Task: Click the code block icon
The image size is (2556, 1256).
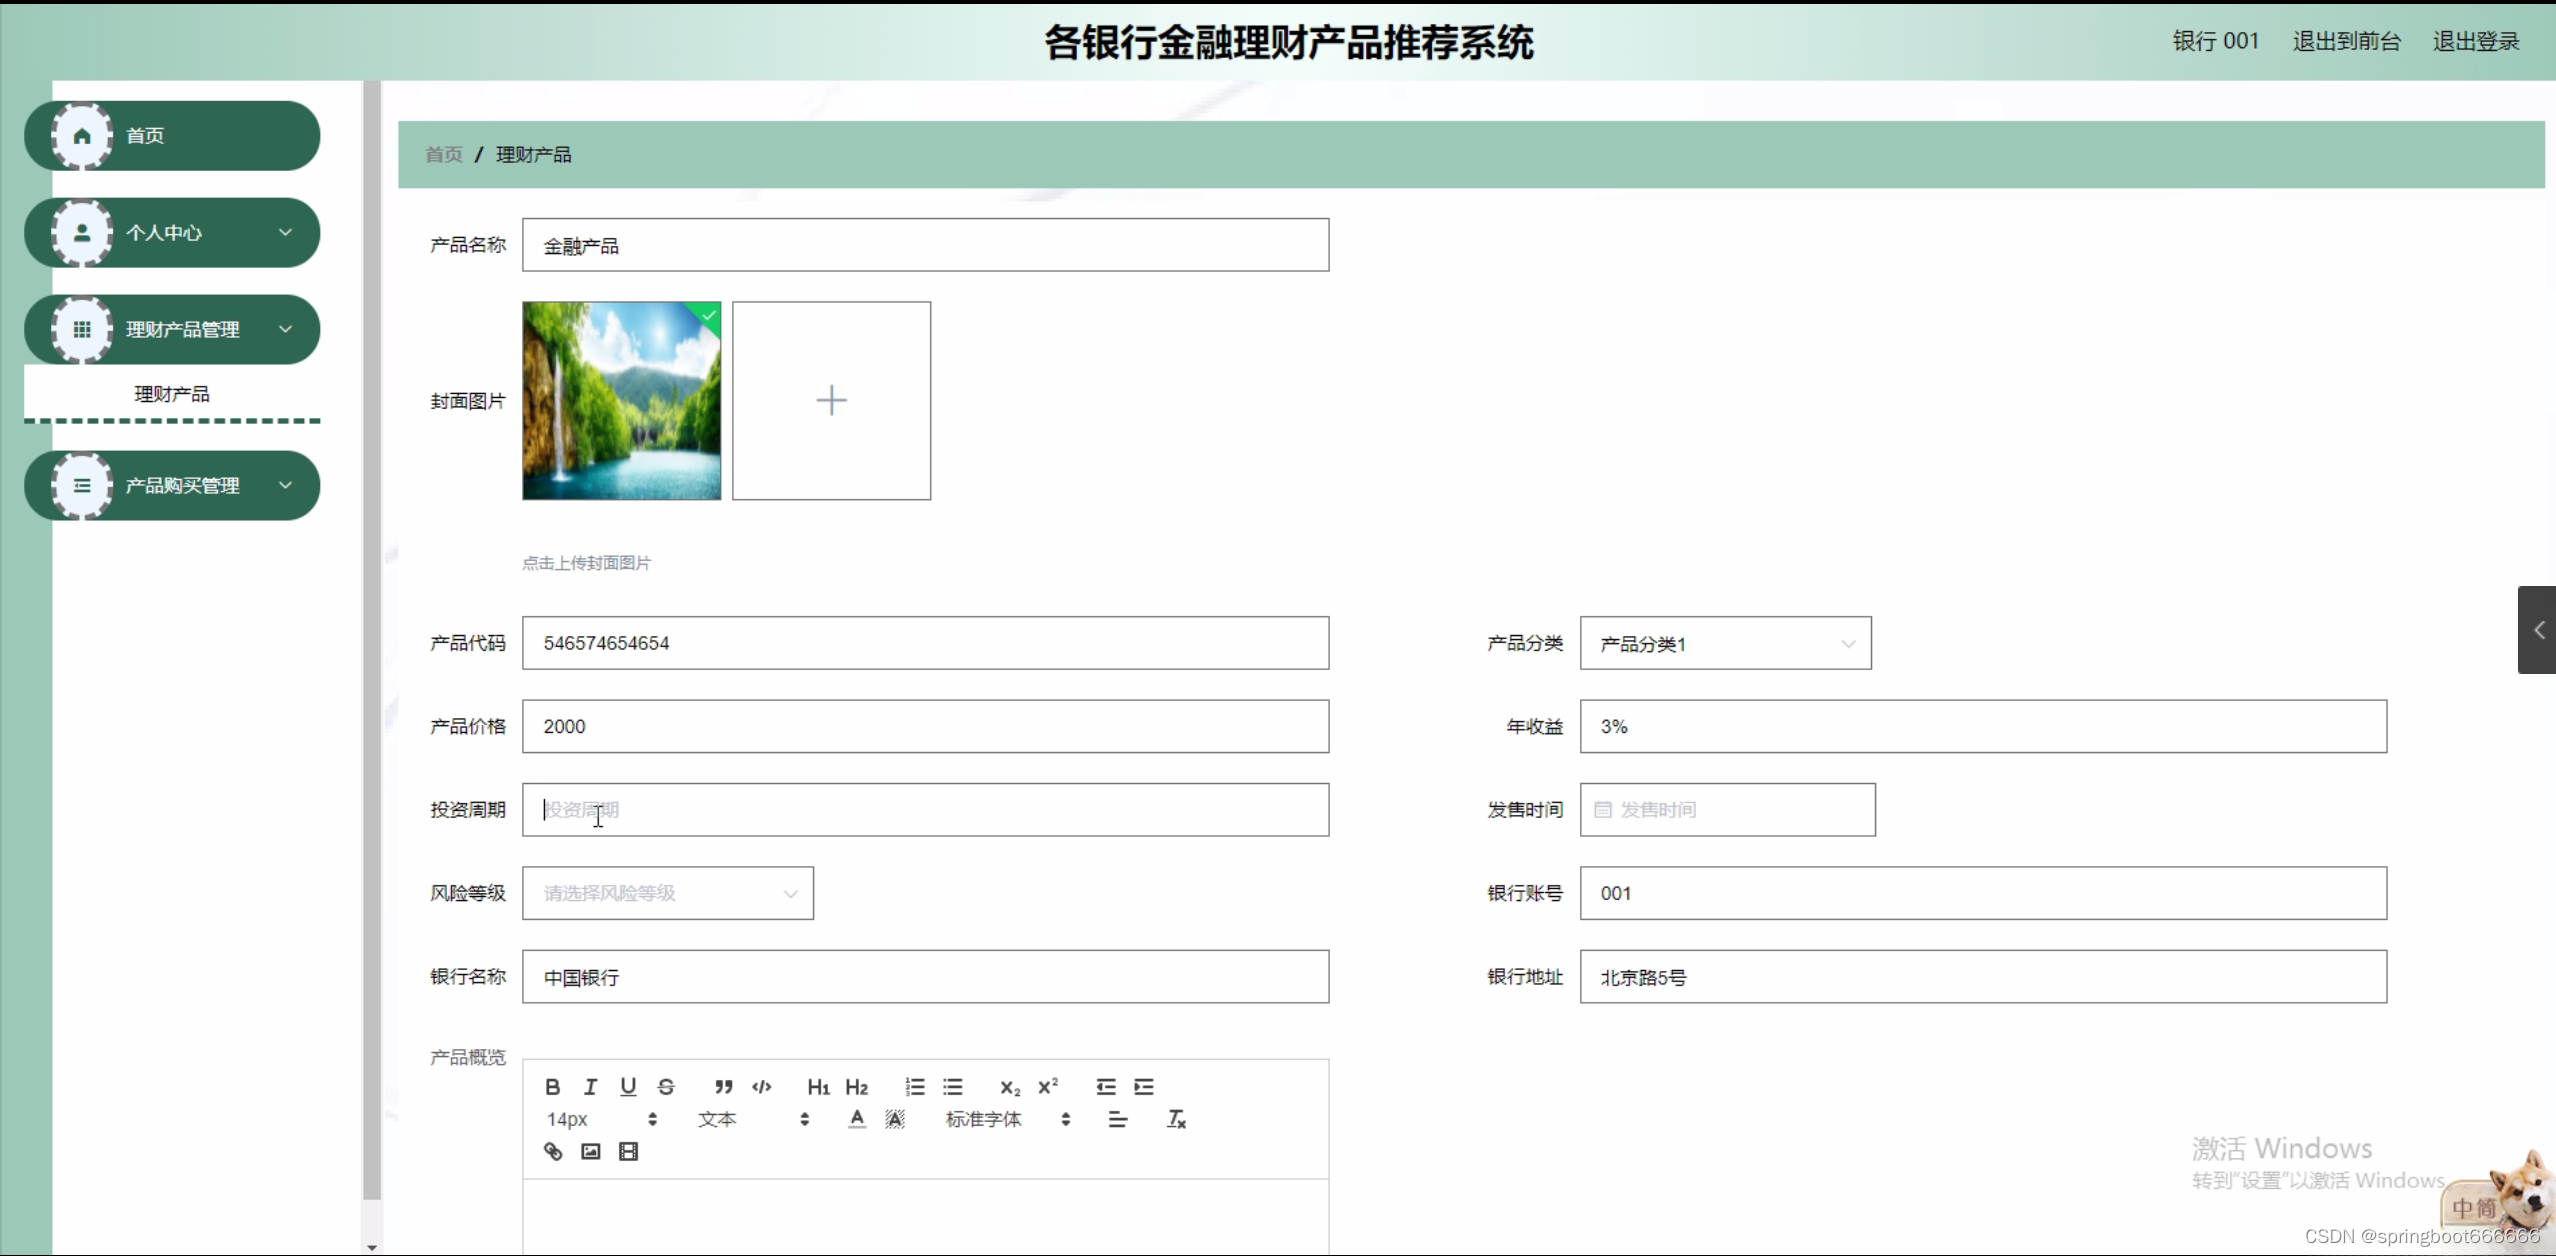Action: (x=761, y=1087)
